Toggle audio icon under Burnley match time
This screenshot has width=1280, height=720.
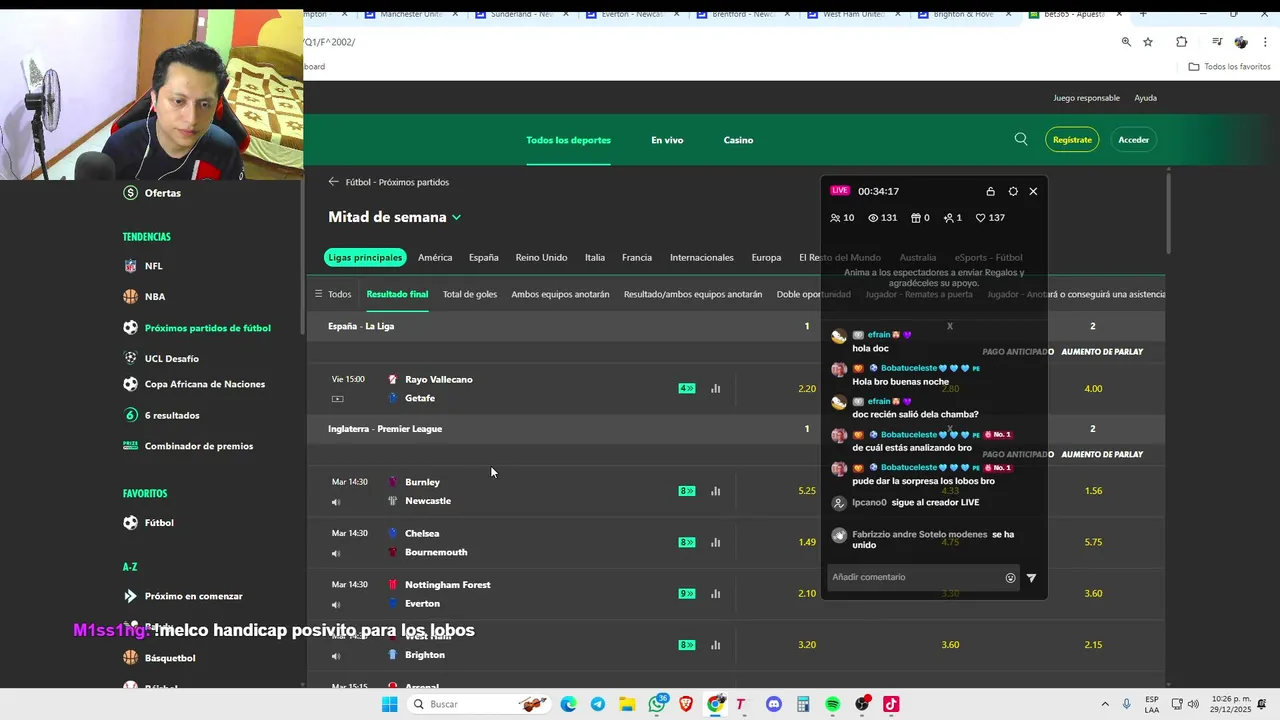(336, 502)
